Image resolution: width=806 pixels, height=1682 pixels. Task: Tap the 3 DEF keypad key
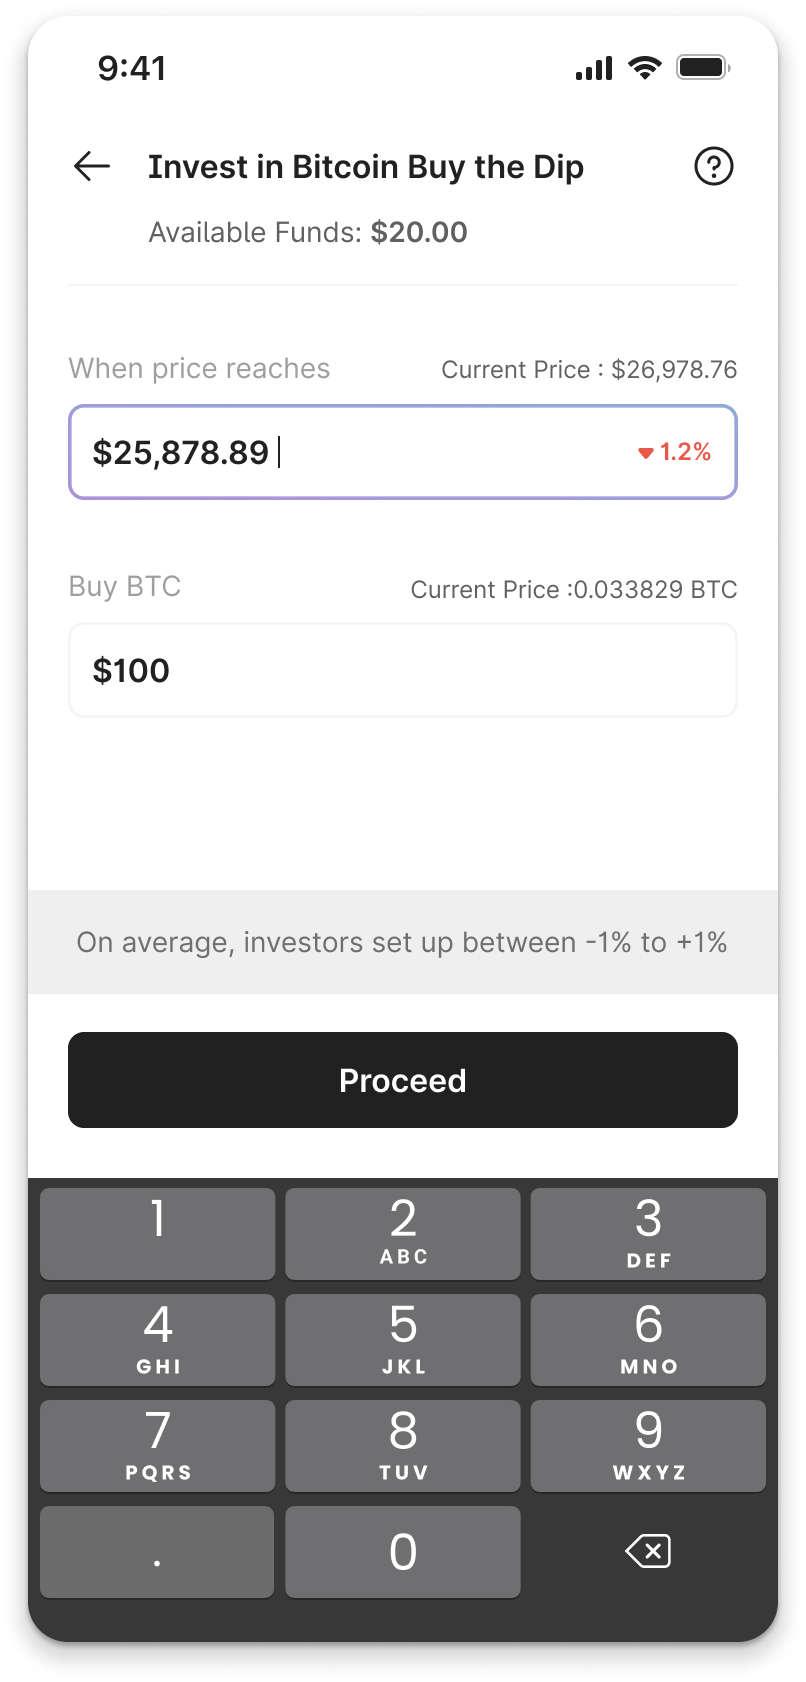(x=648, y=1234)
